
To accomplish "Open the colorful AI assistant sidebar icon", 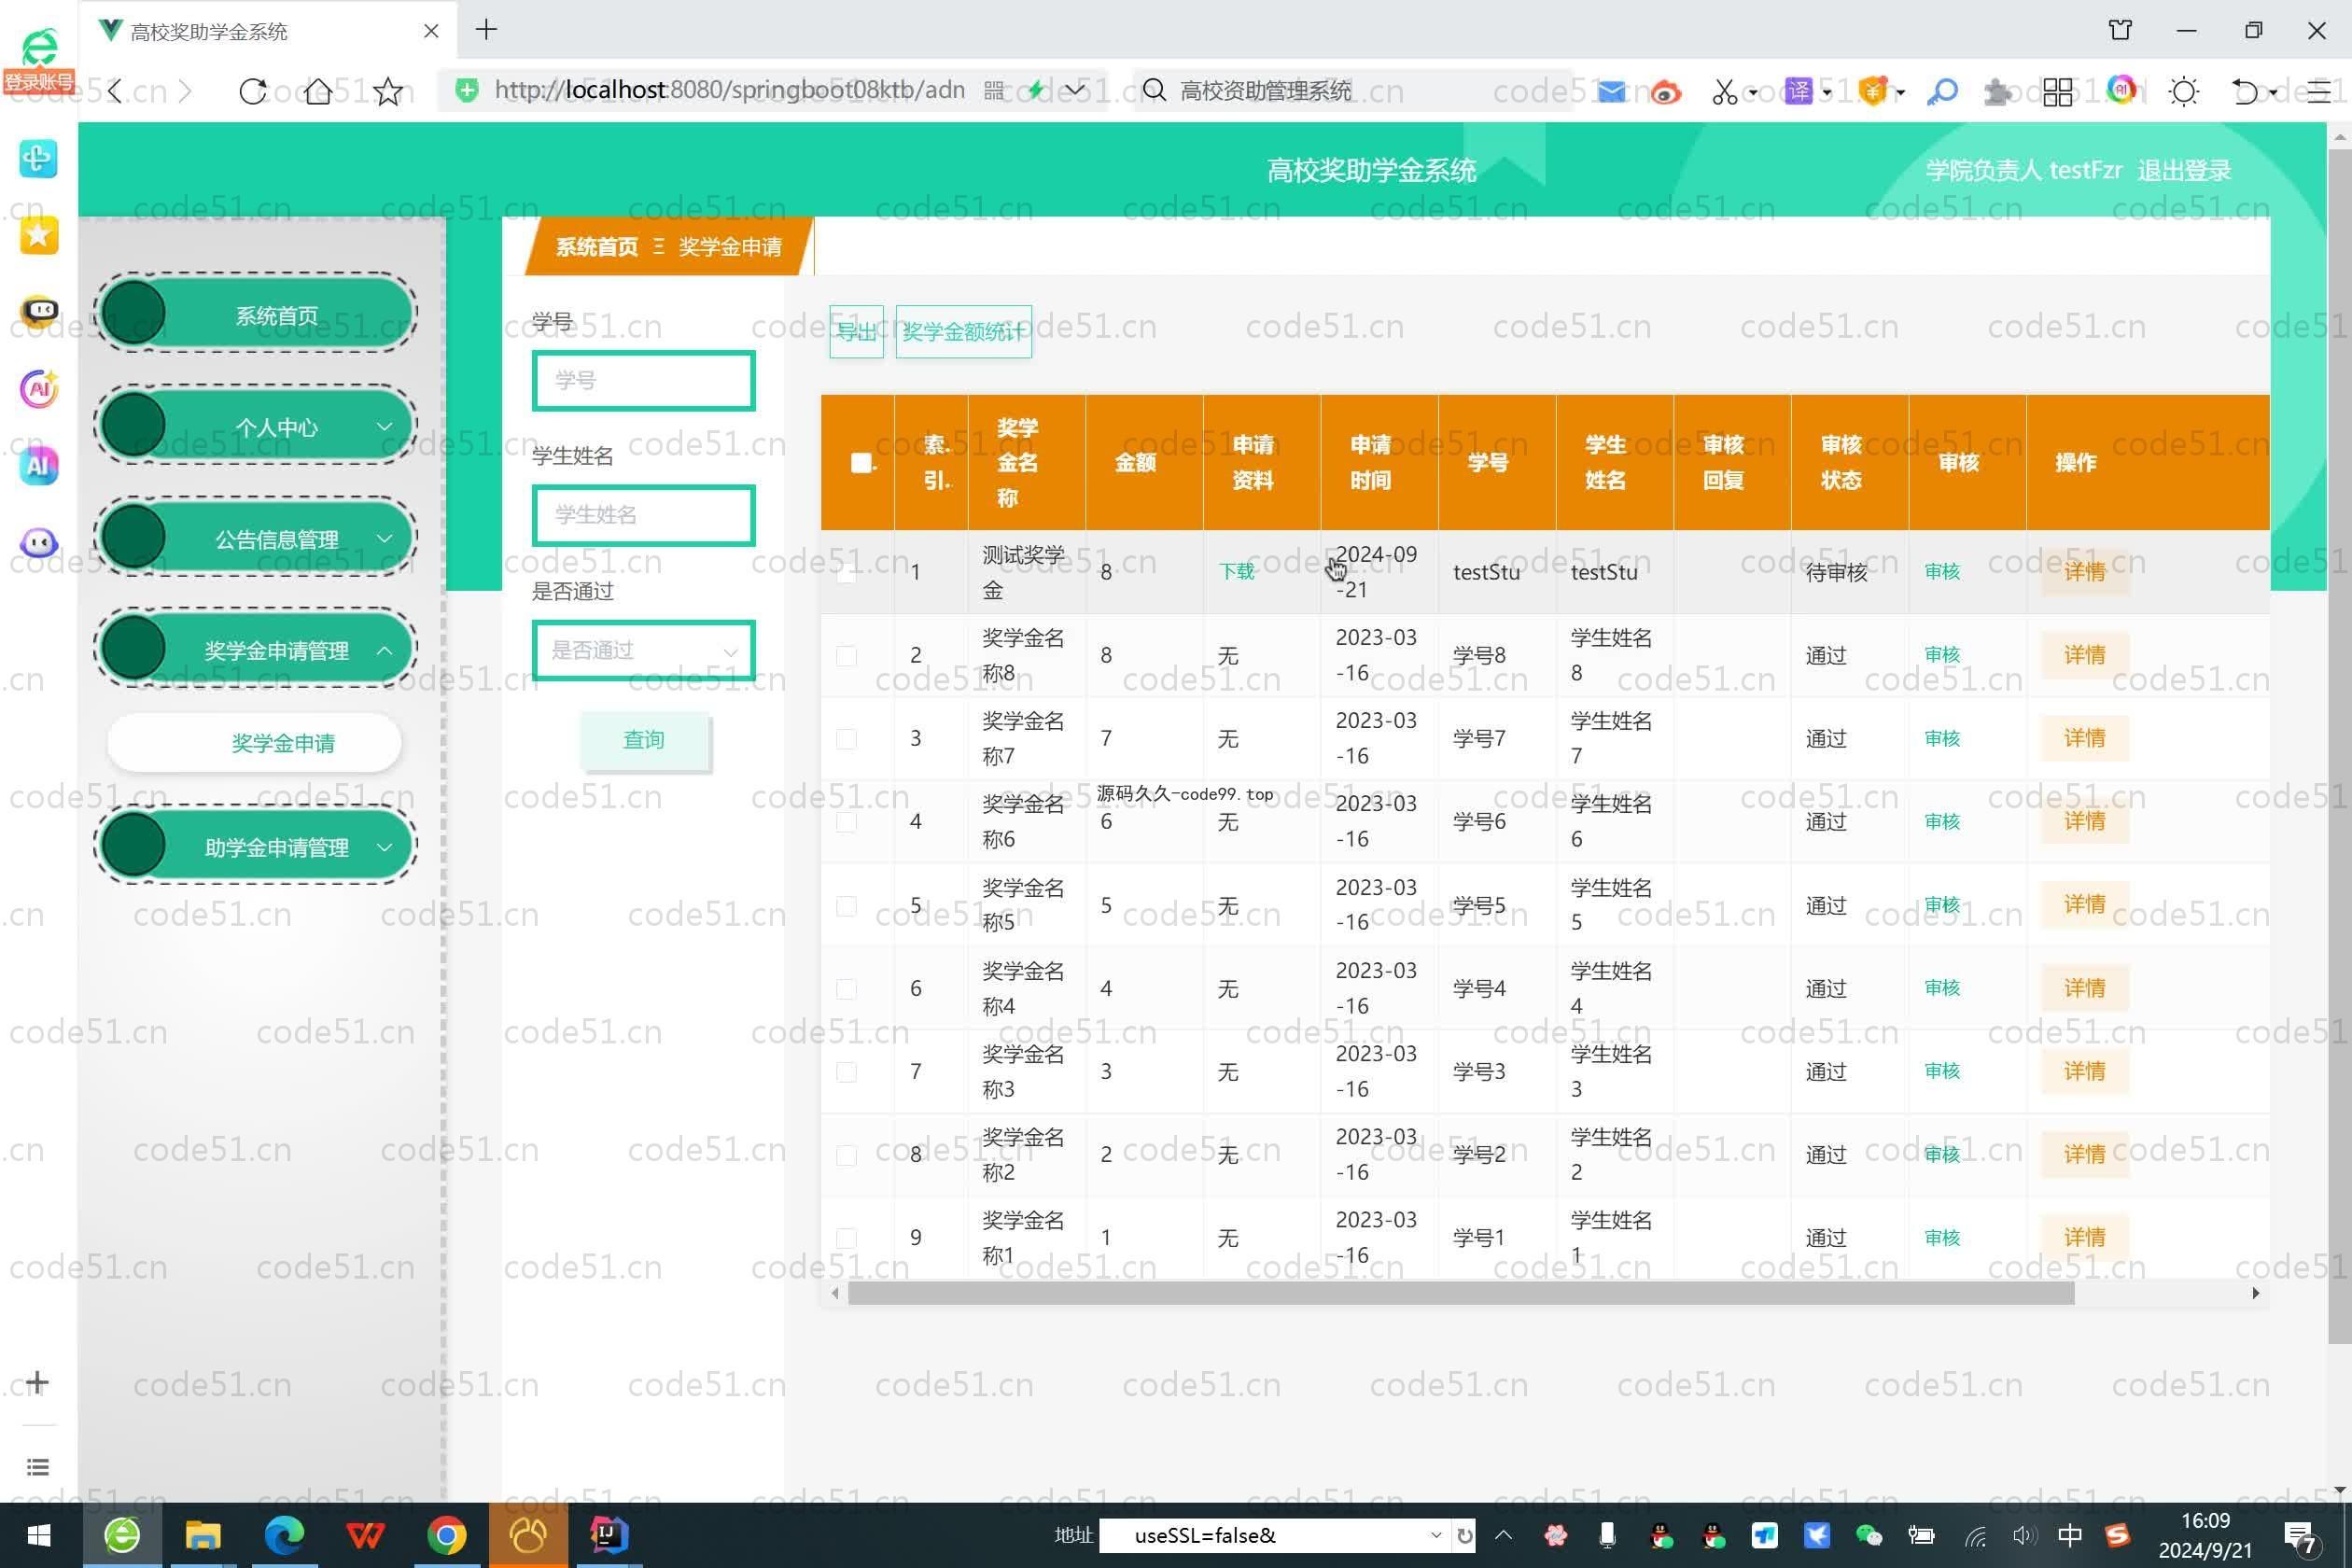I will (x=38, y=388).
